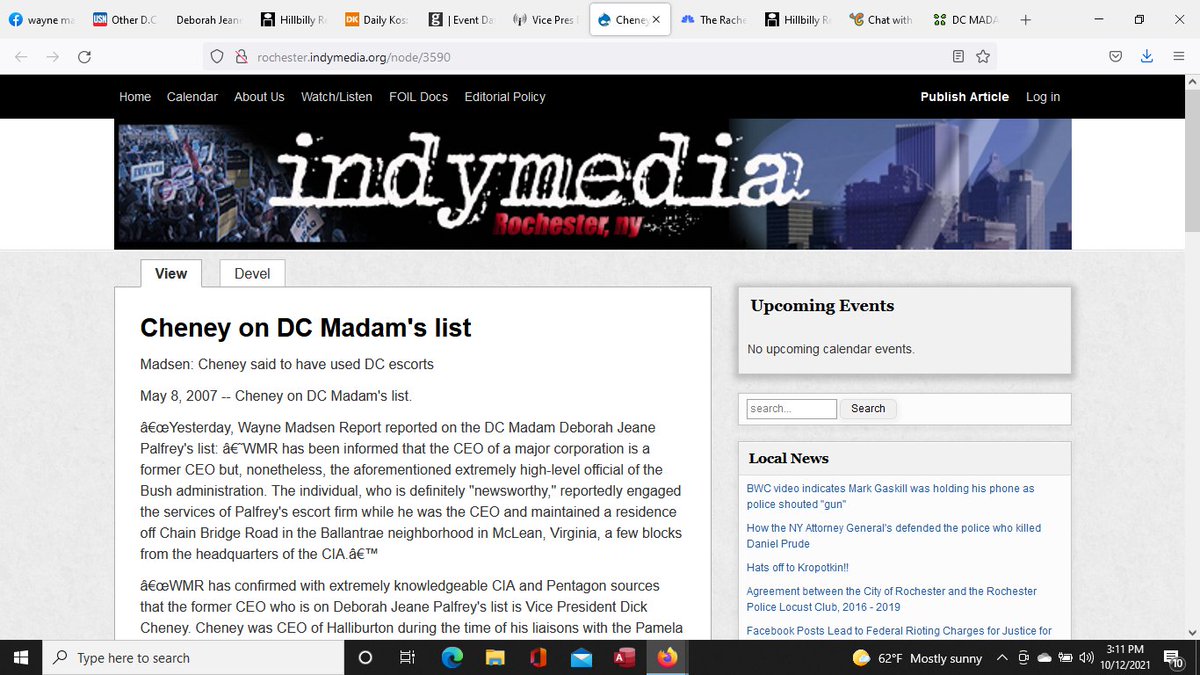
Task: Open the notification center icon
Action: 1175,658
